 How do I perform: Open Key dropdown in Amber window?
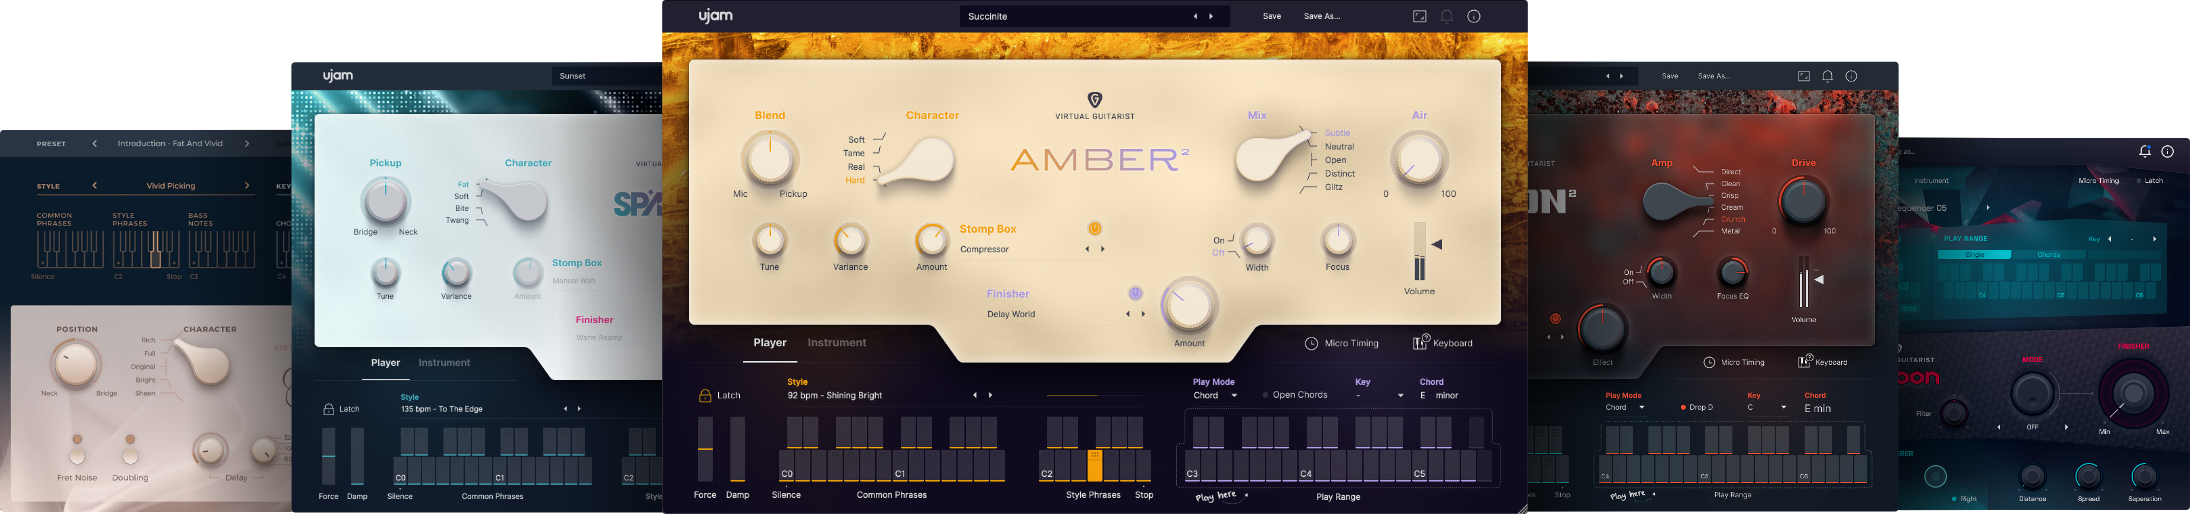1379,396
